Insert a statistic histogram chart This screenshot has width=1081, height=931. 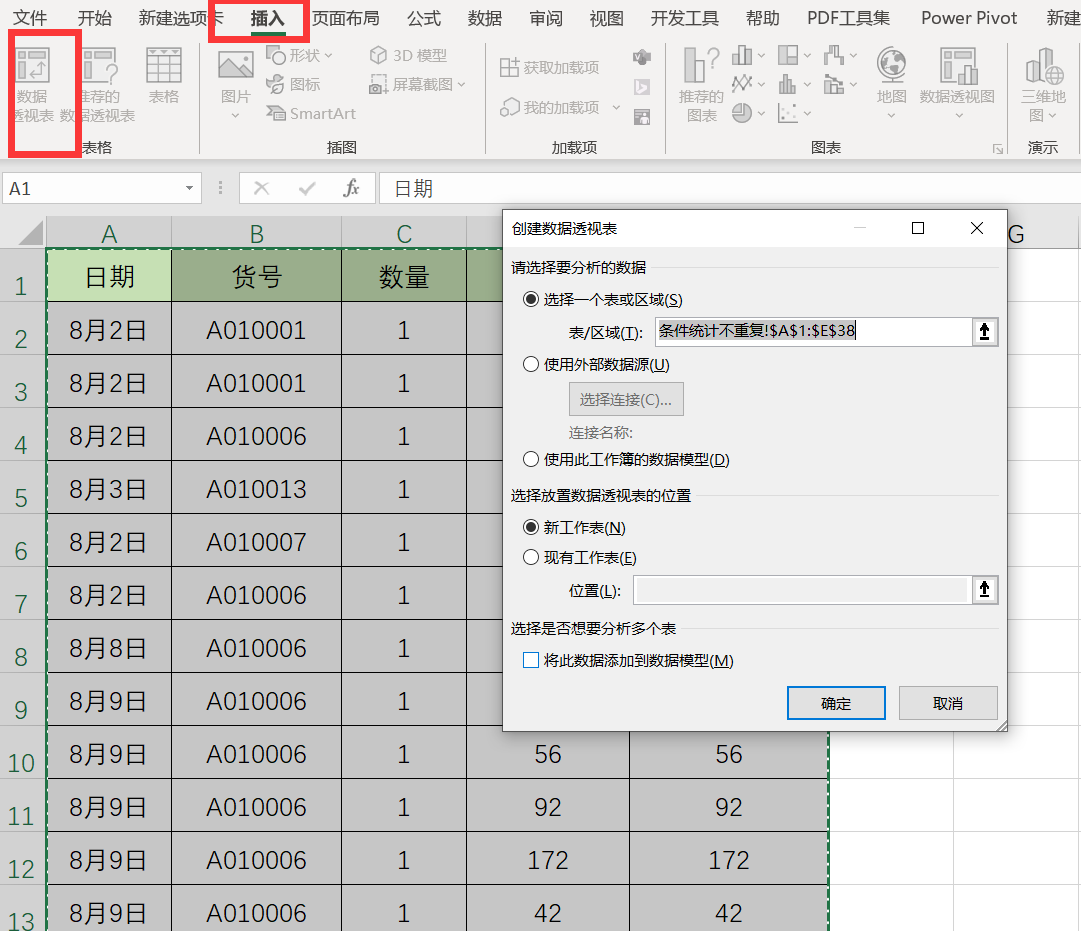pos(788,84)
